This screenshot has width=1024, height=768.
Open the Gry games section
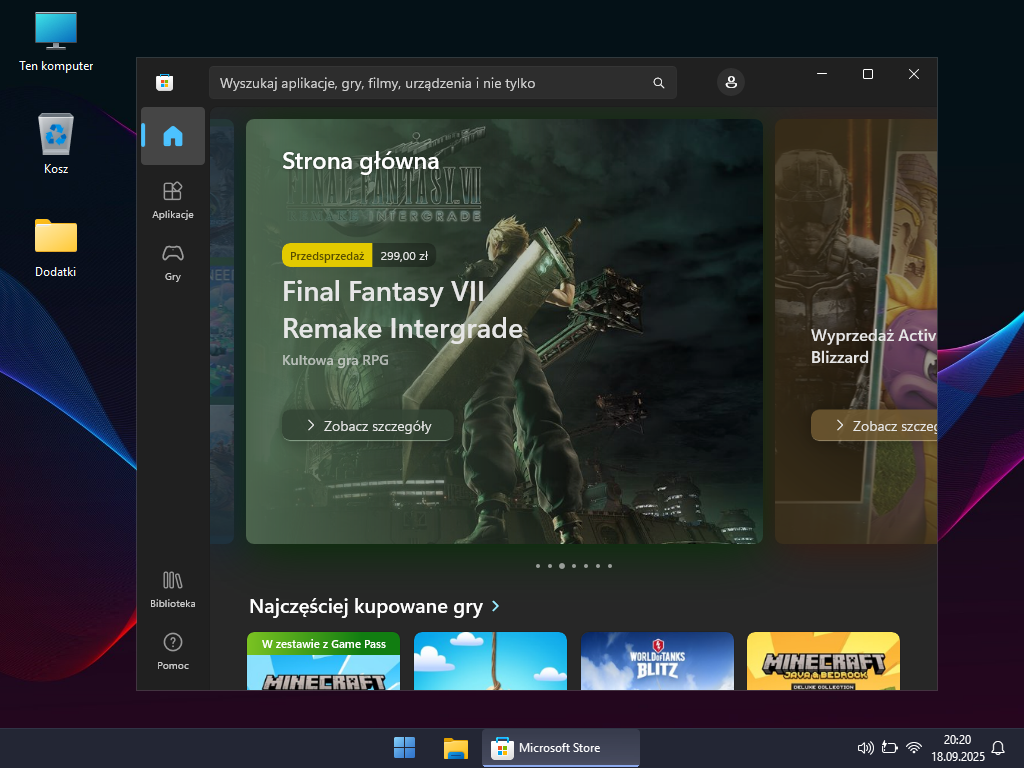click(x=173, y=262)
